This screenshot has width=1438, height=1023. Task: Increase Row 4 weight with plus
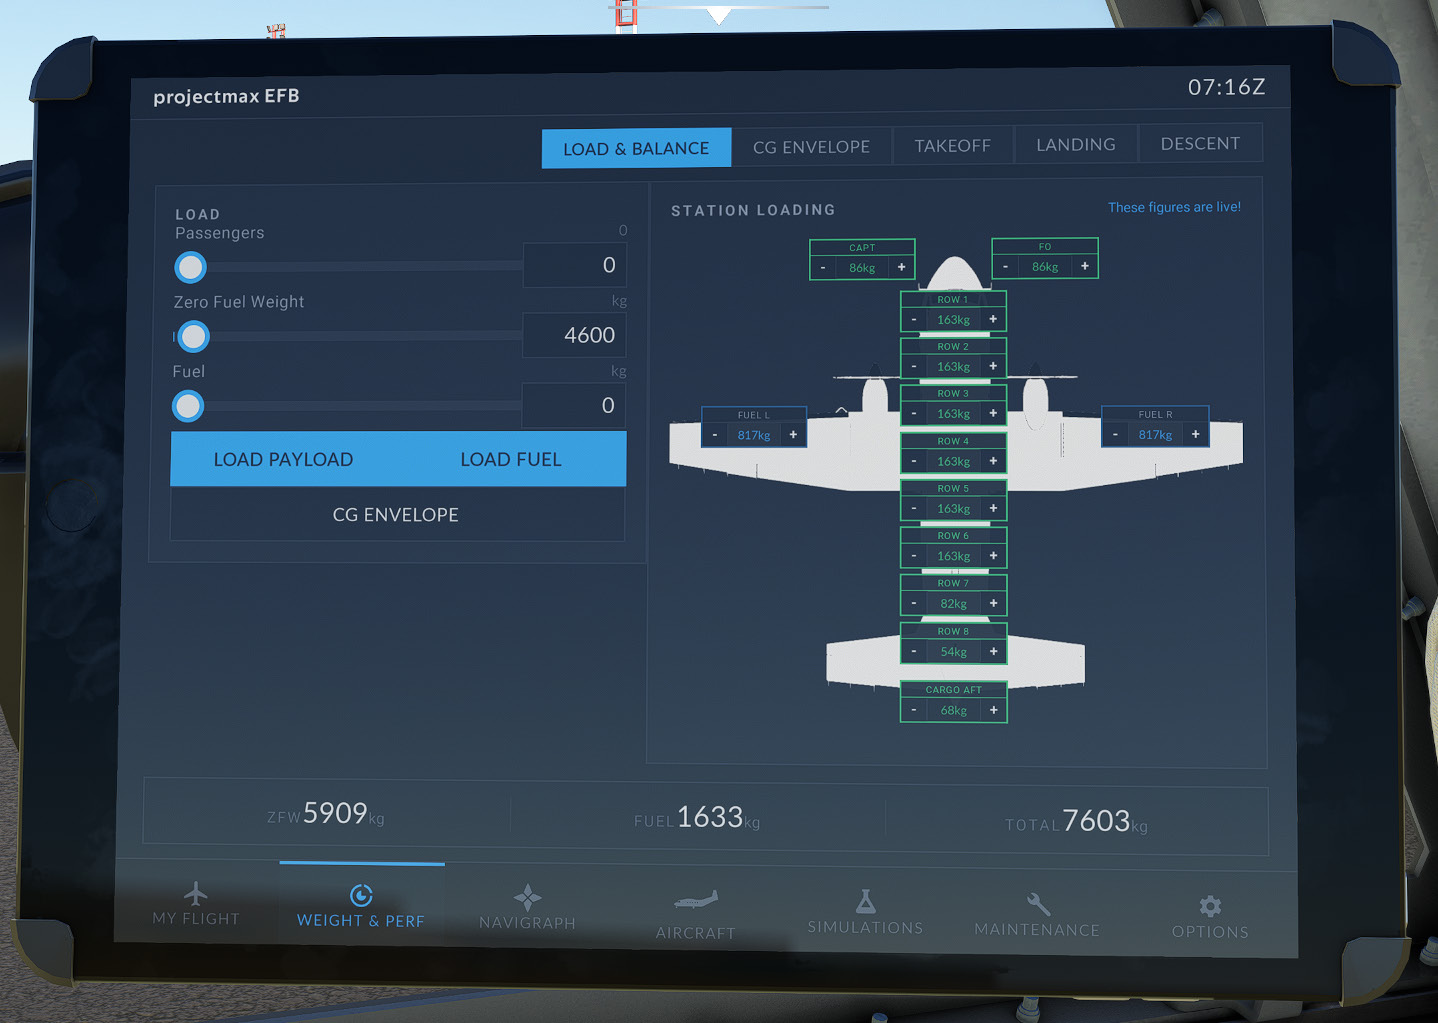[993, 461]
